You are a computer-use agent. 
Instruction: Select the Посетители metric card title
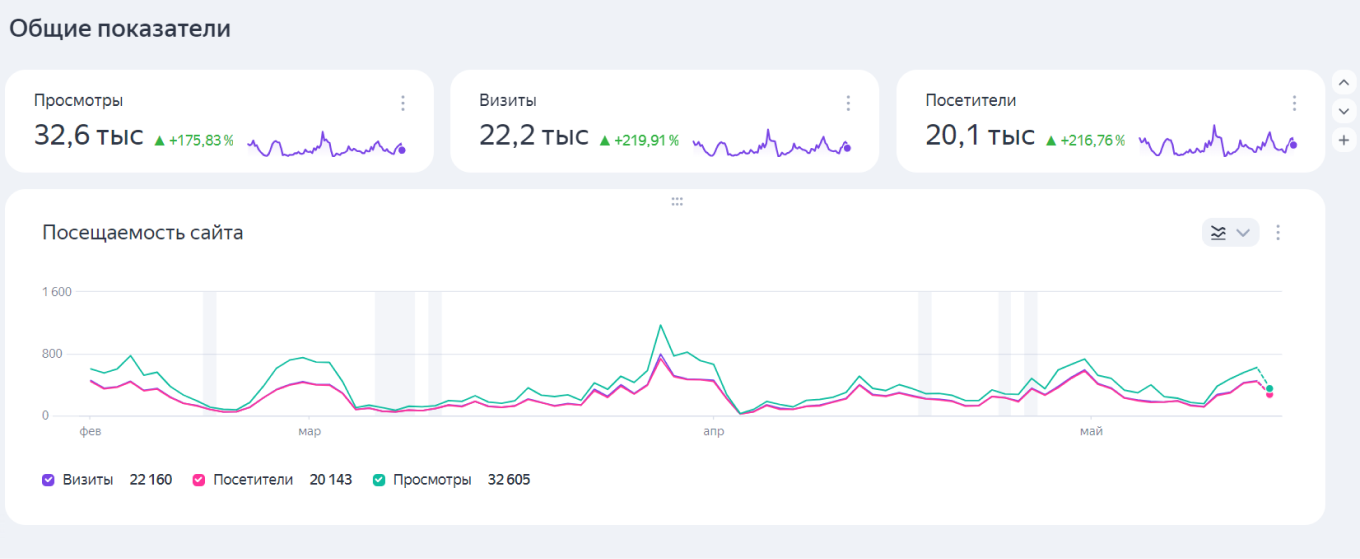tap(971, 100)
